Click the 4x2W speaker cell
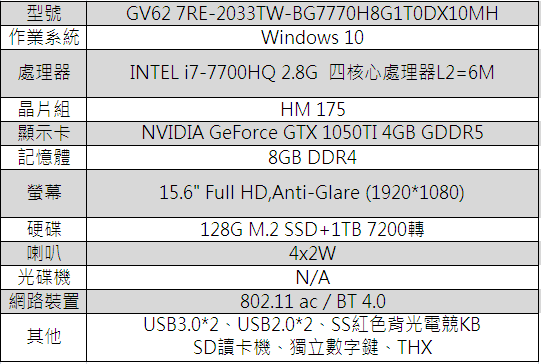 click(x=312, y=254)
